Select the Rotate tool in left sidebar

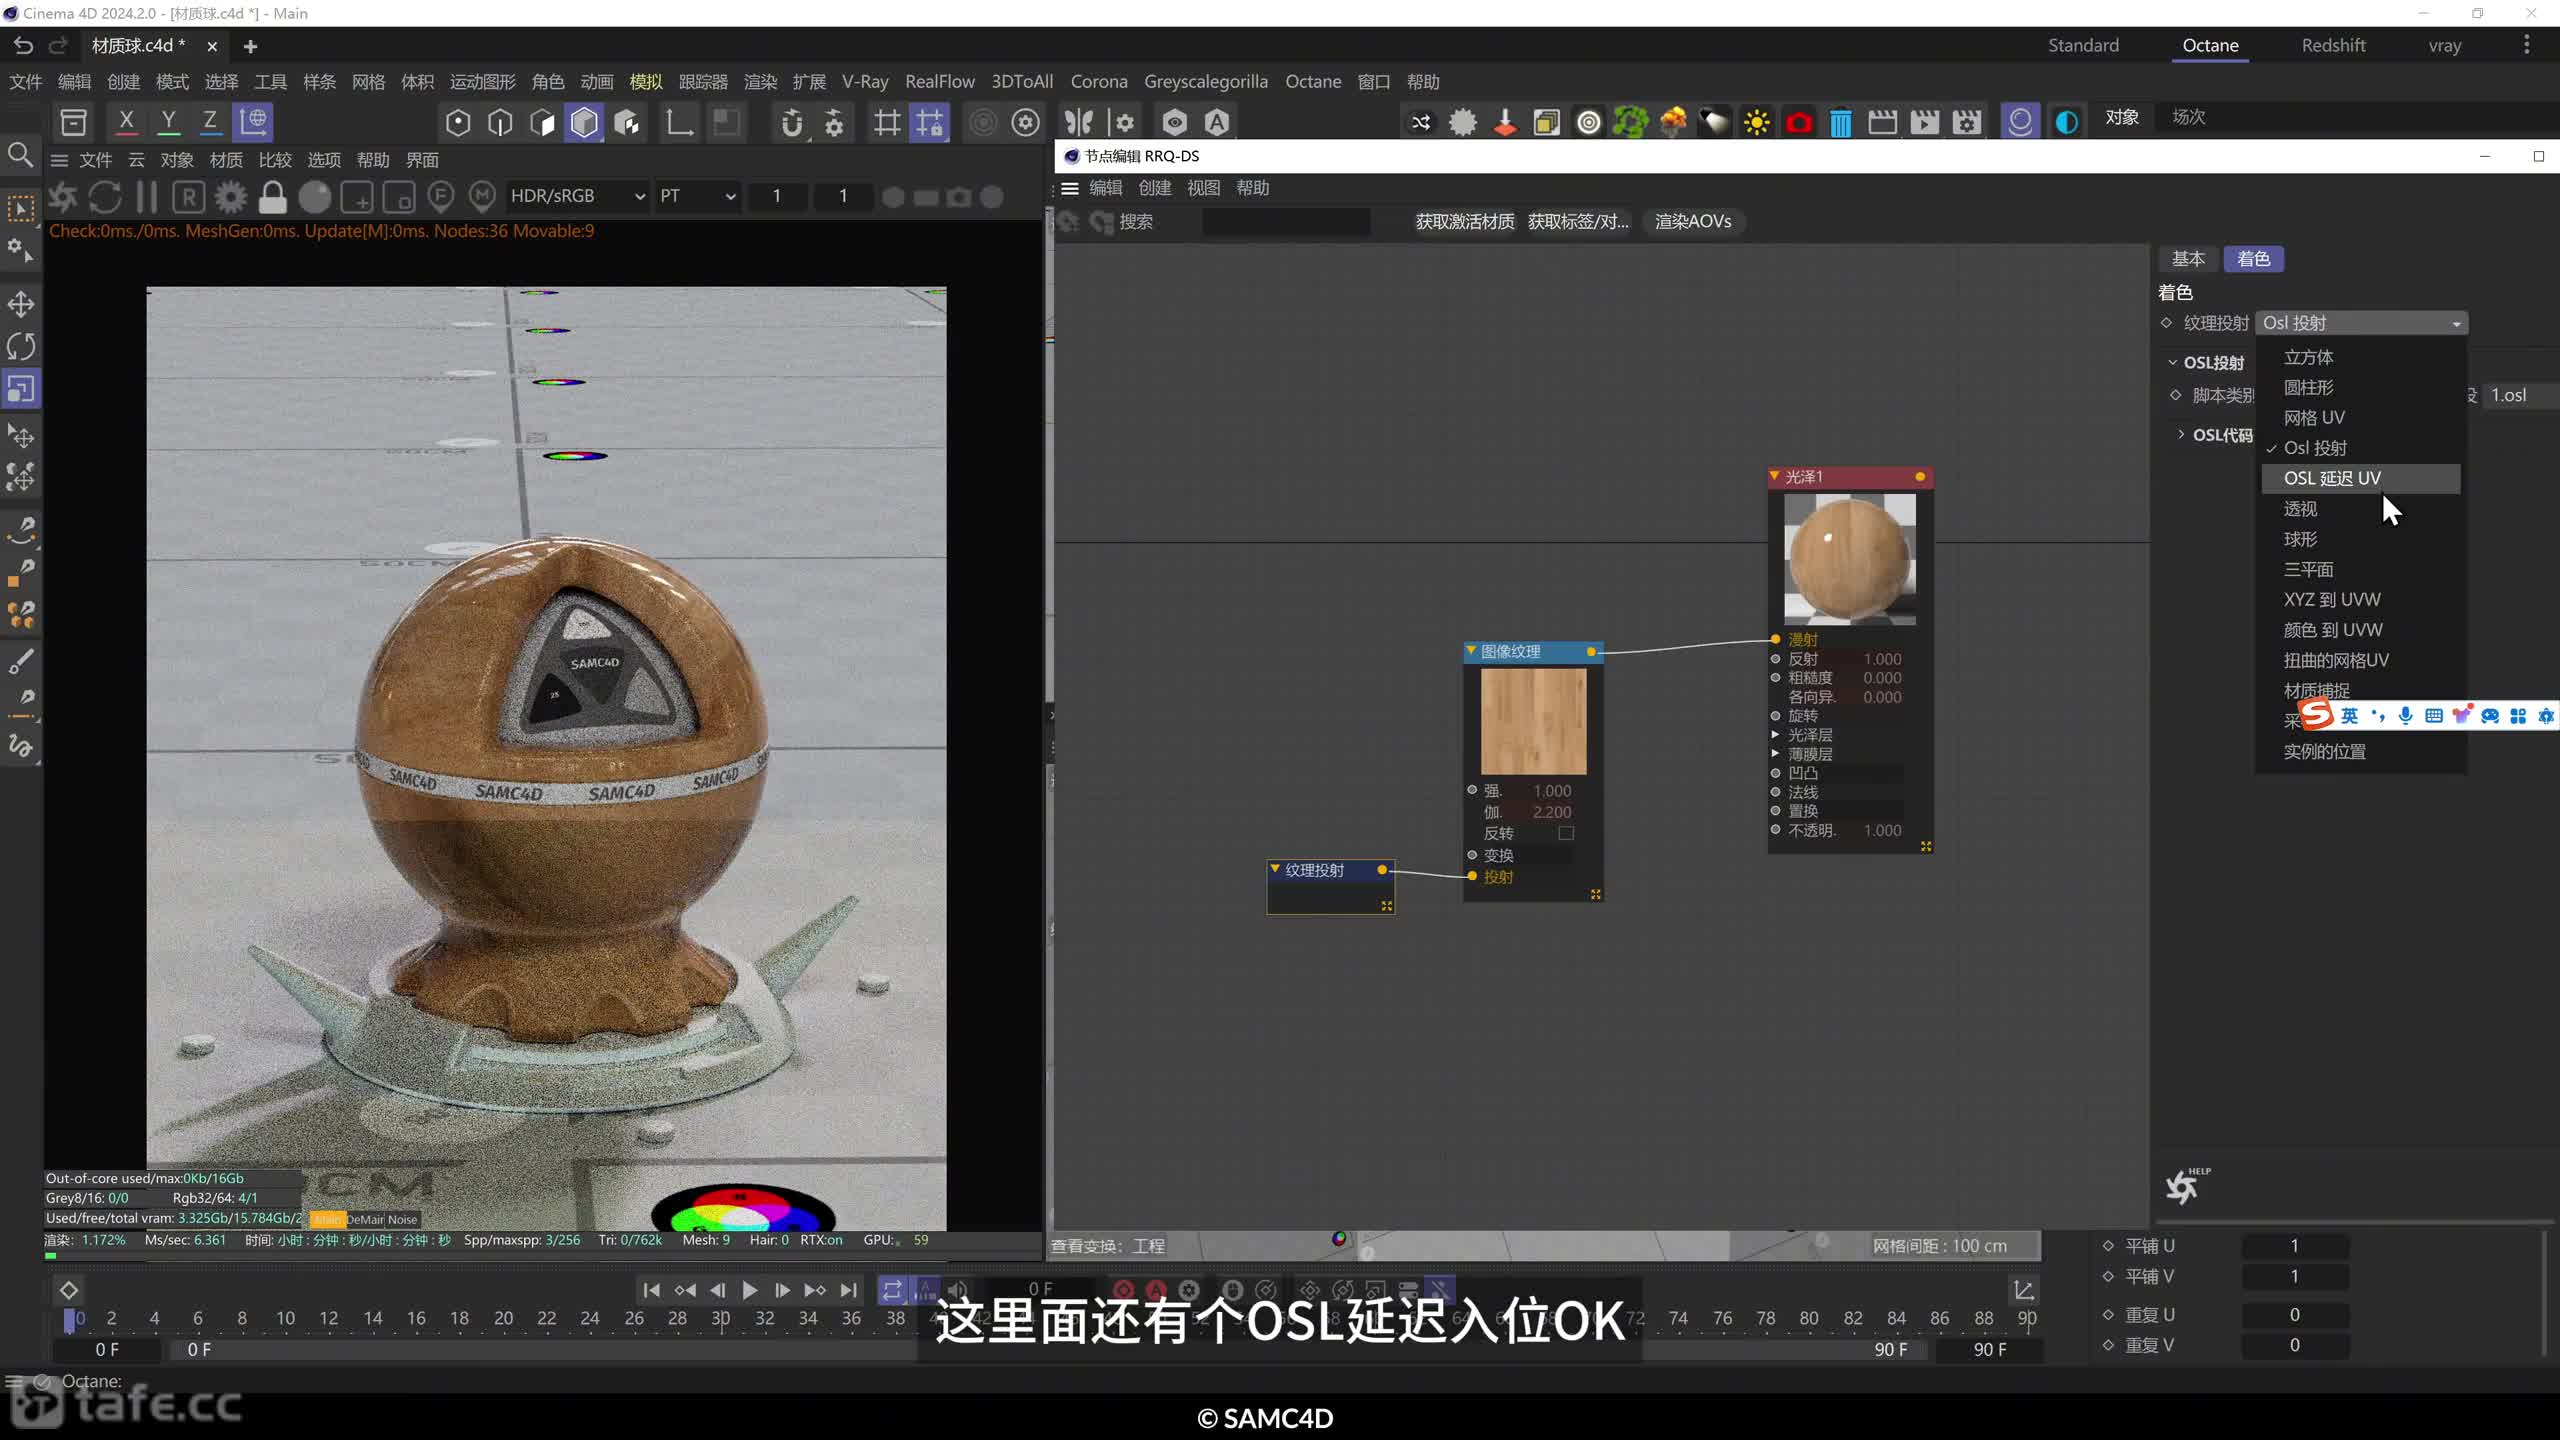[21, 346]
